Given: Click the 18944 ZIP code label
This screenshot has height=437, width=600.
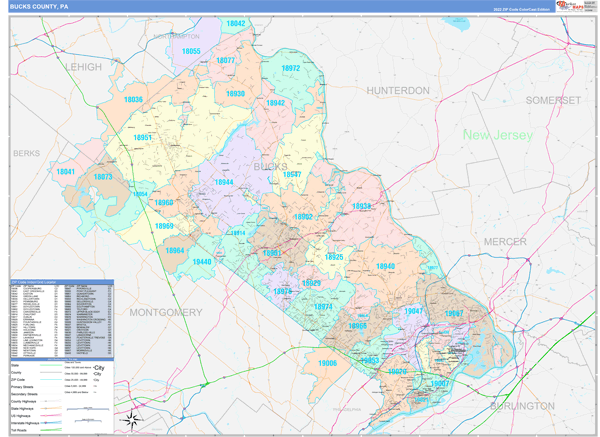Looking at the screenshot, I should coord(223,182).
